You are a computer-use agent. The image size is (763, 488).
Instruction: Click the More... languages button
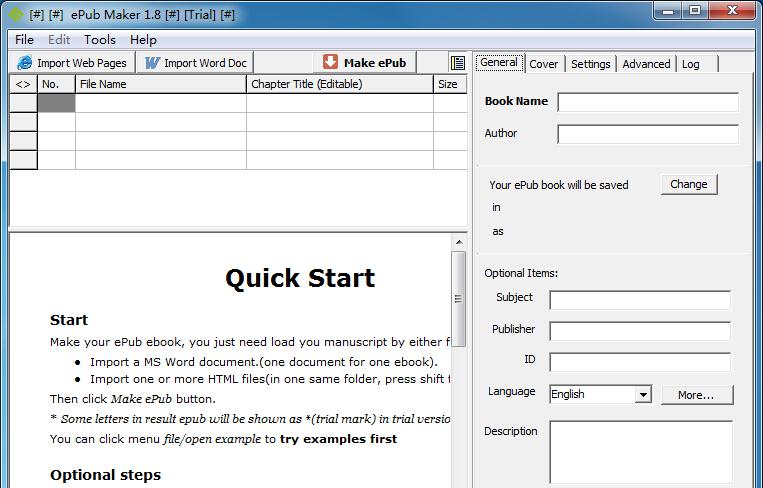696,395
